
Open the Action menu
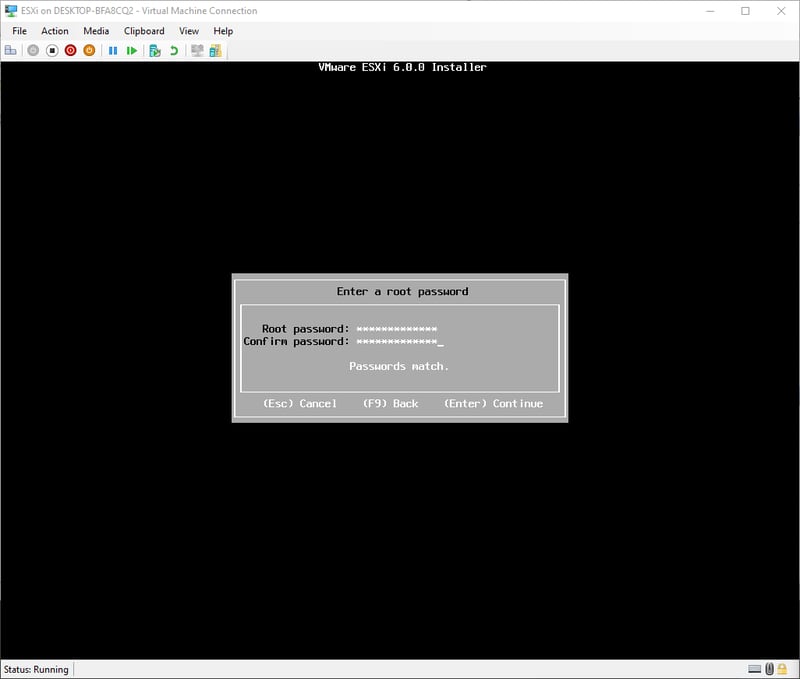point(55,31)
